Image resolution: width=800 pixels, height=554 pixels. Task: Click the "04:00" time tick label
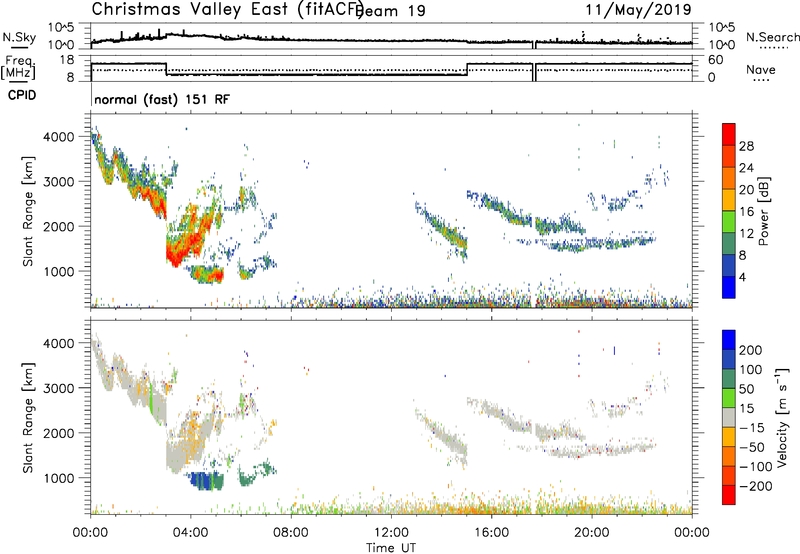(x=190, y=533)
